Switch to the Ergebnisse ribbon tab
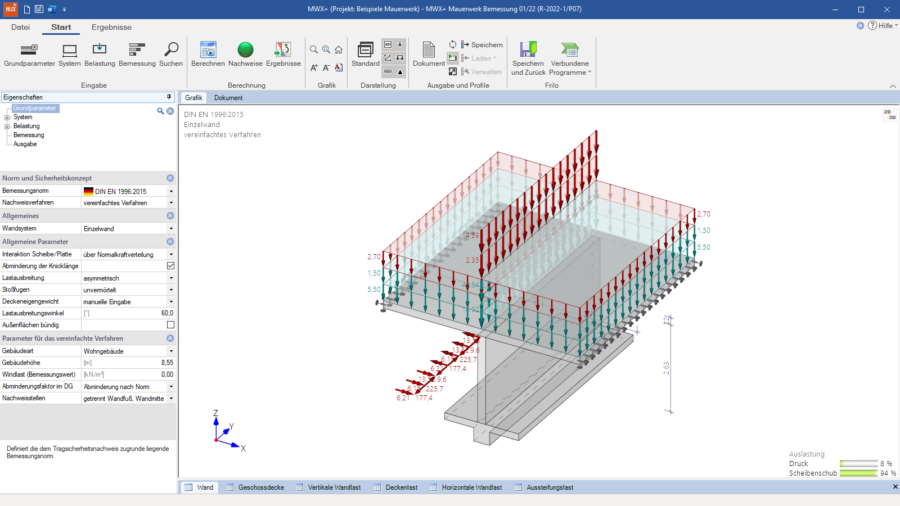This screenshot has width=900, height=506. 111,27
